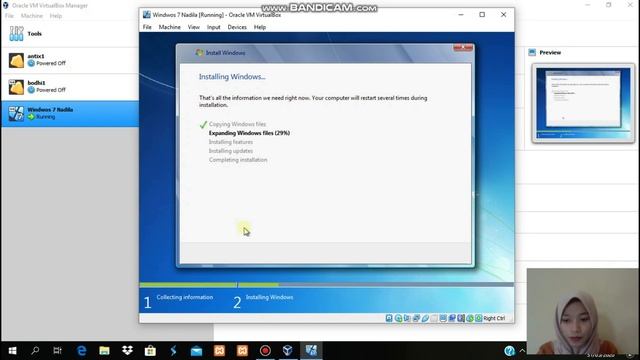Click the VM window title bar icon
Screen dimensions: 640x360
click(x=147, y=15)
